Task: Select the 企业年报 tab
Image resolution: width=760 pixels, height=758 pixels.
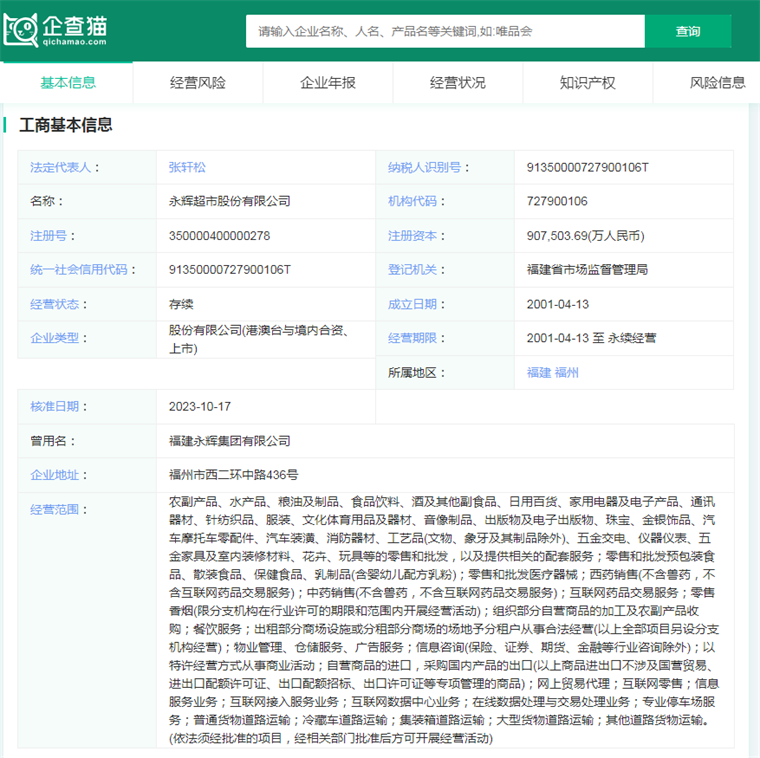Action: (x=327, y=83)
